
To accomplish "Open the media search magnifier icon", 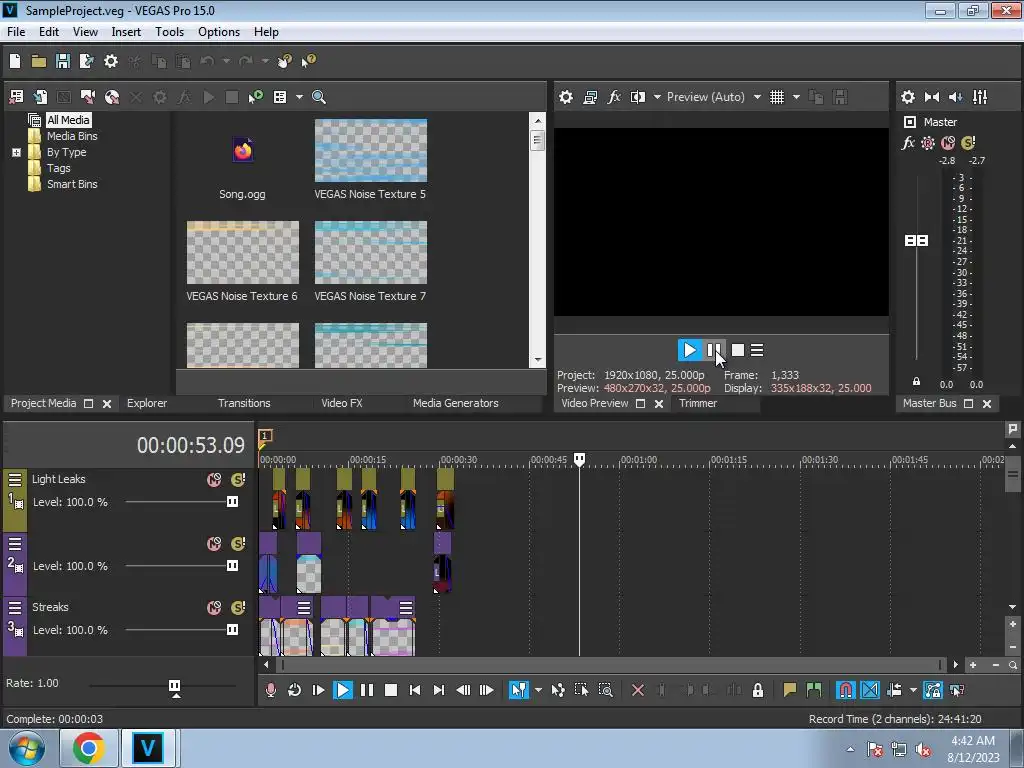I will point(319,97).
